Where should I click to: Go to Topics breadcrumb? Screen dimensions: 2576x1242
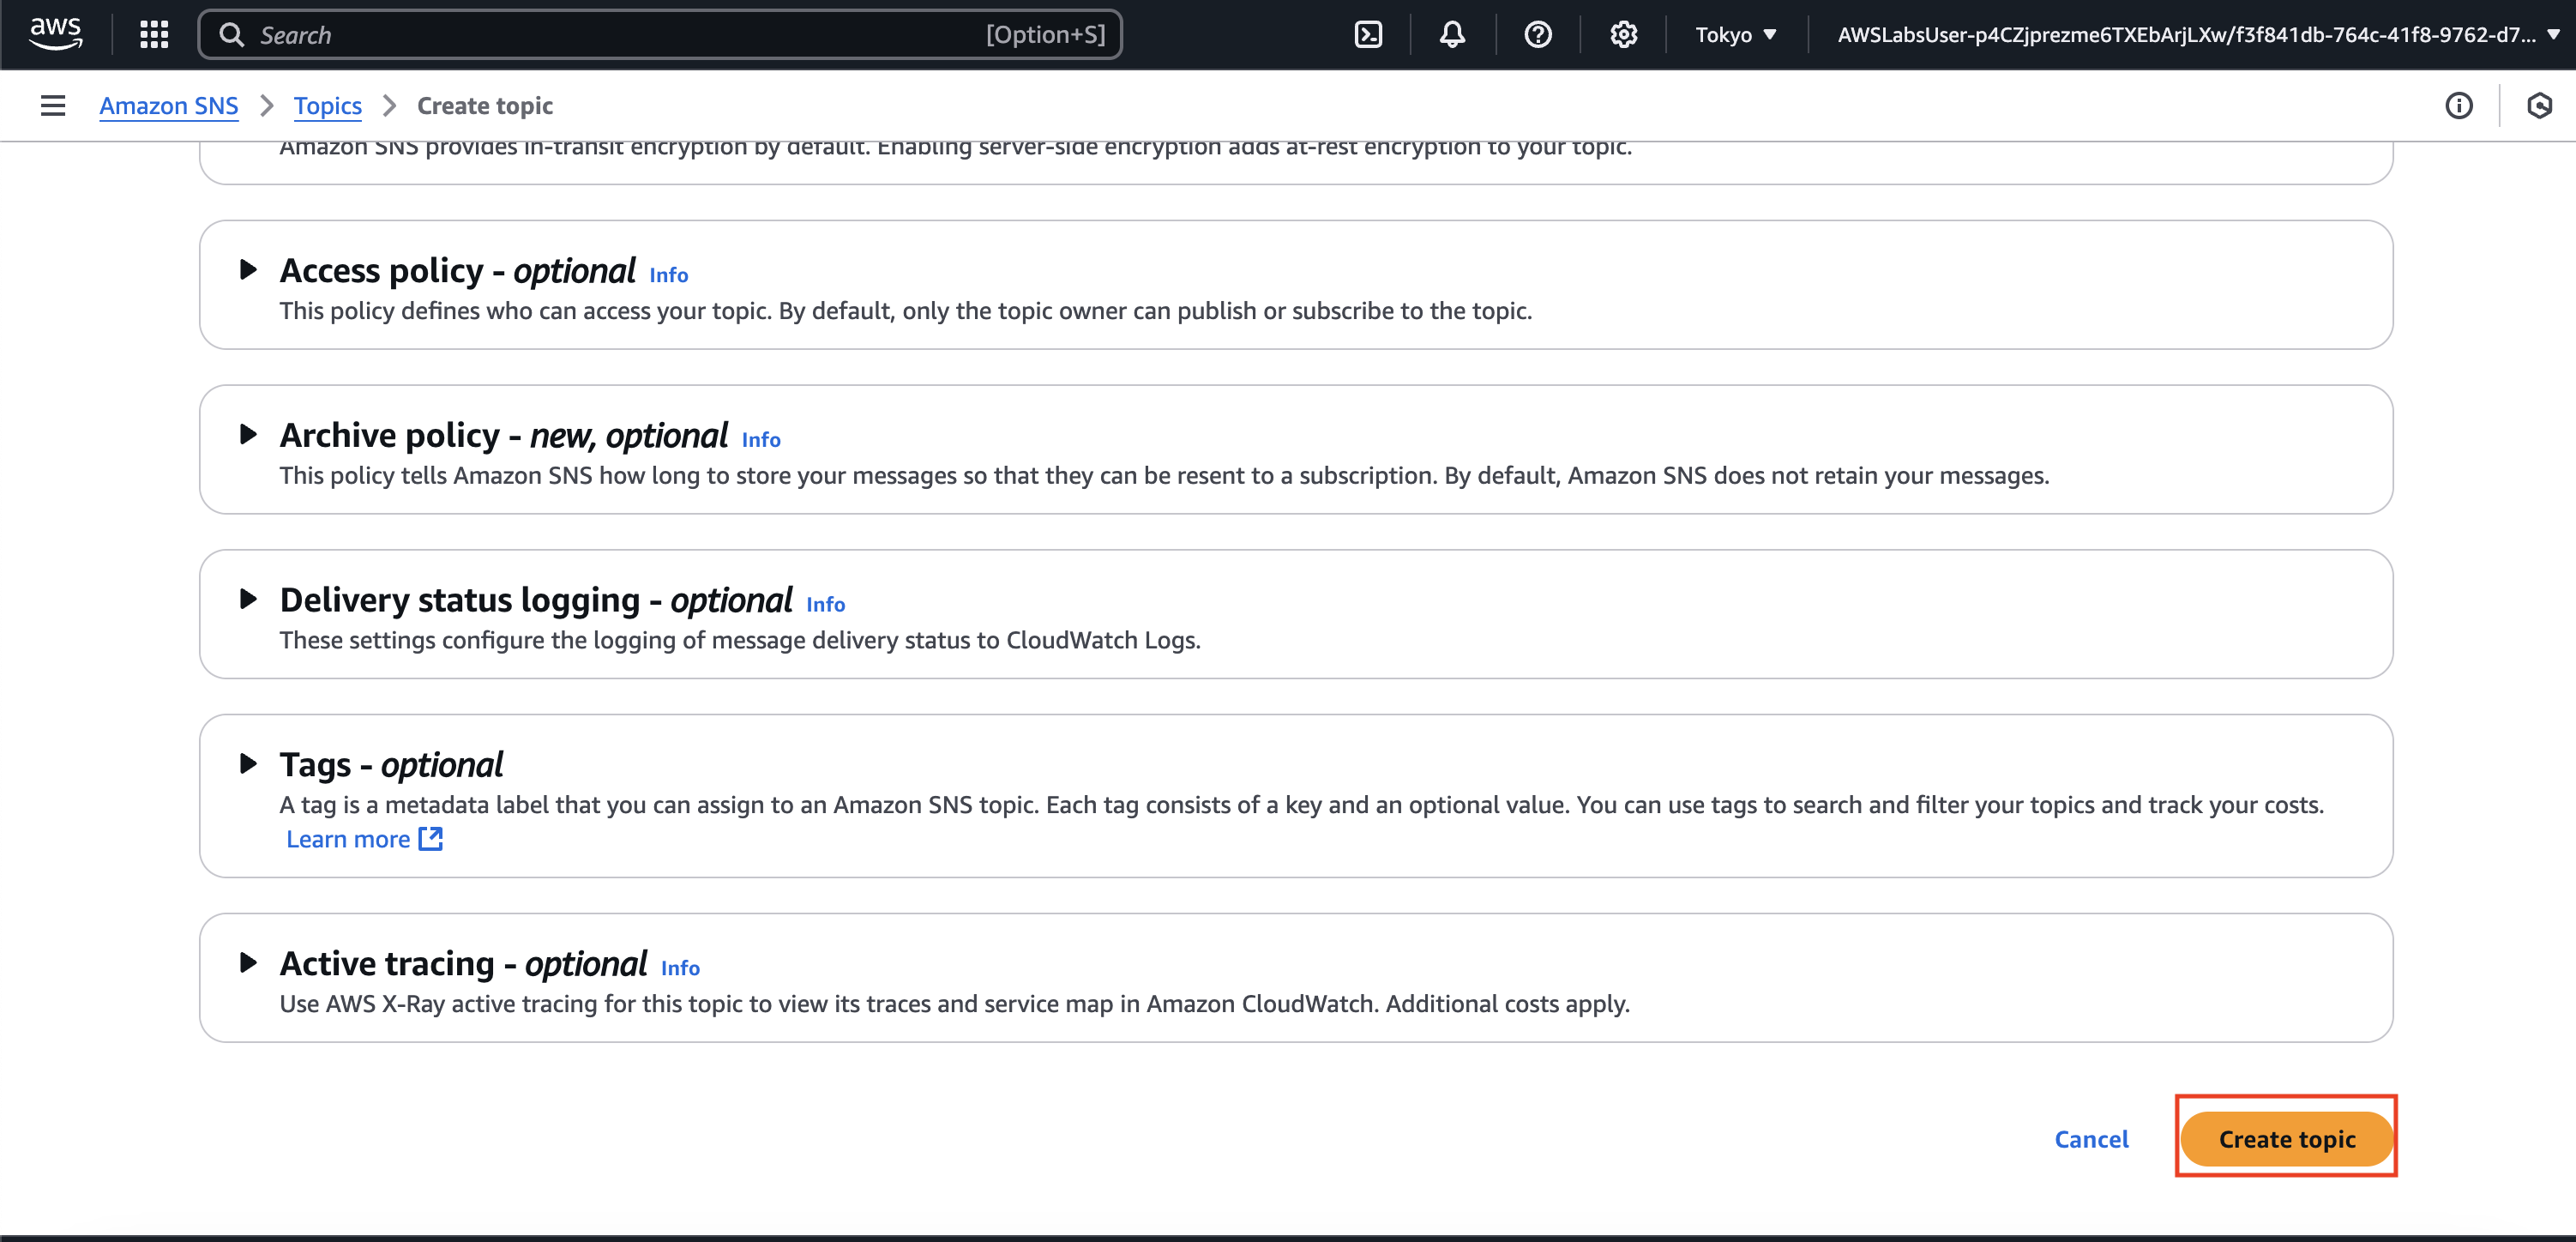327,105
